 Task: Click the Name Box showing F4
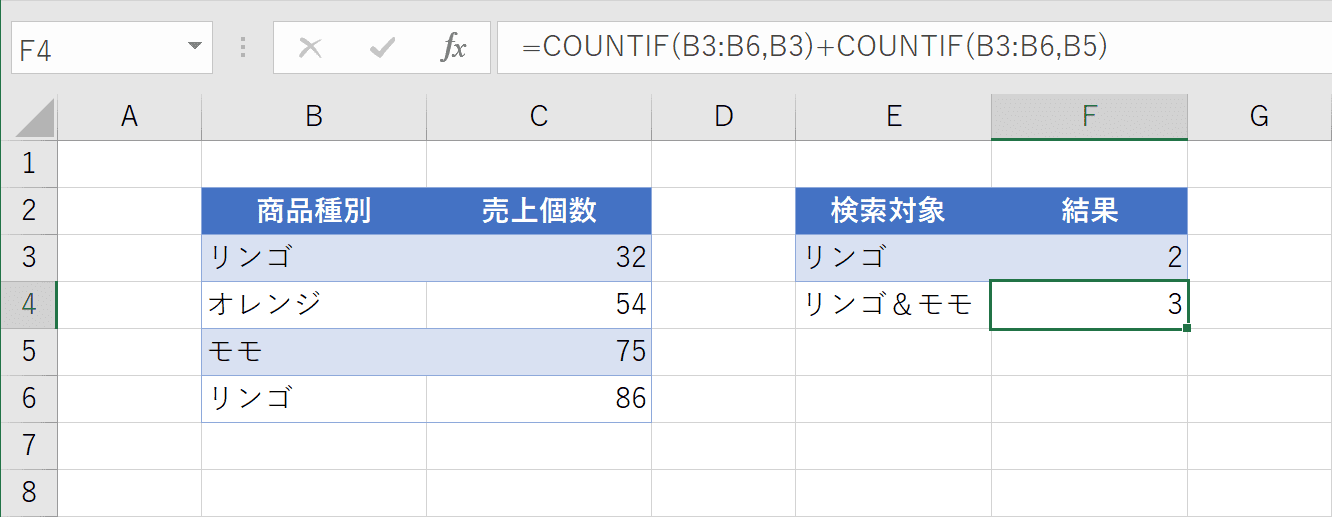[112, 48]
